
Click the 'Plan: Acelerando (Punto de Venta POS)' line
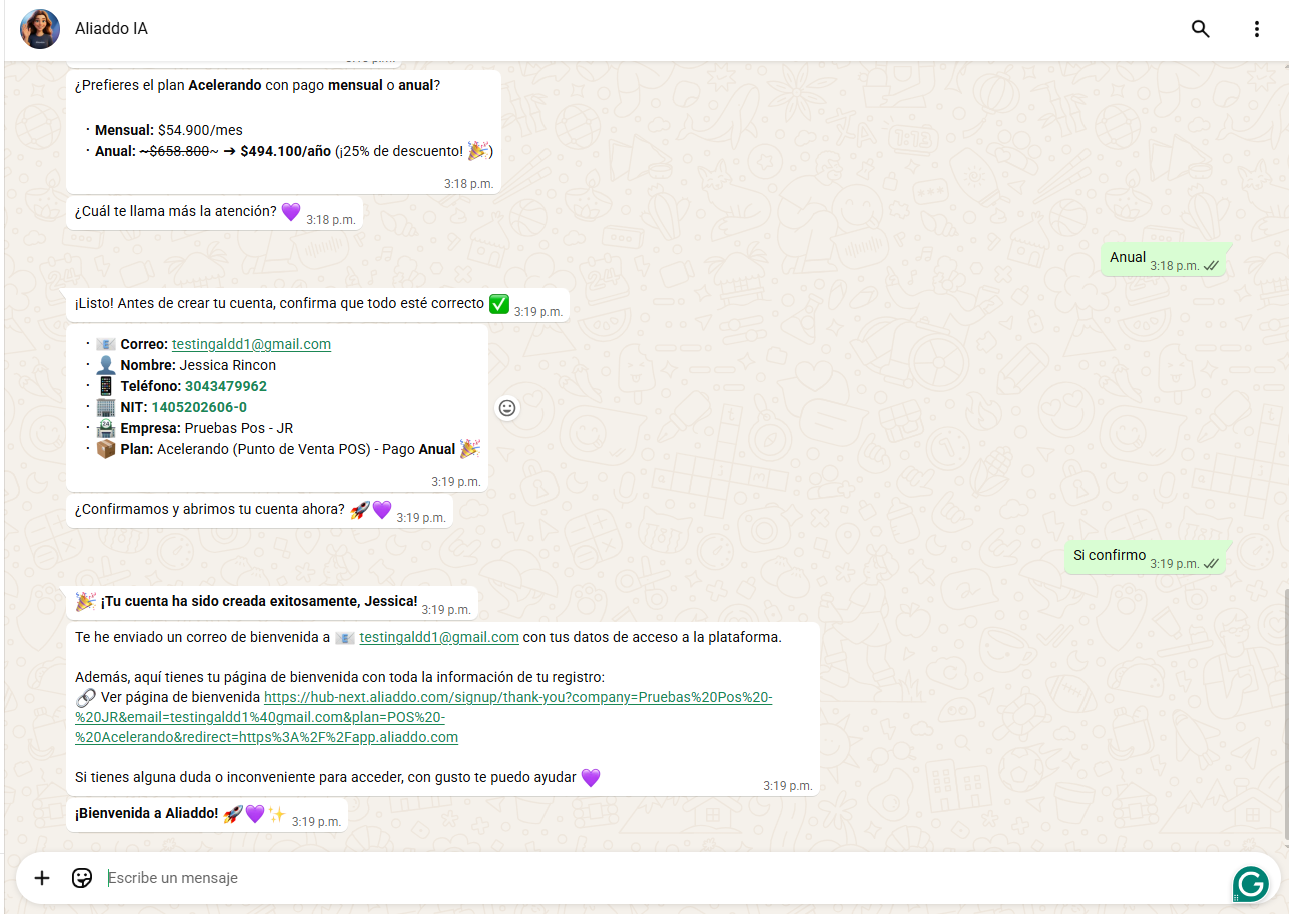288,449
